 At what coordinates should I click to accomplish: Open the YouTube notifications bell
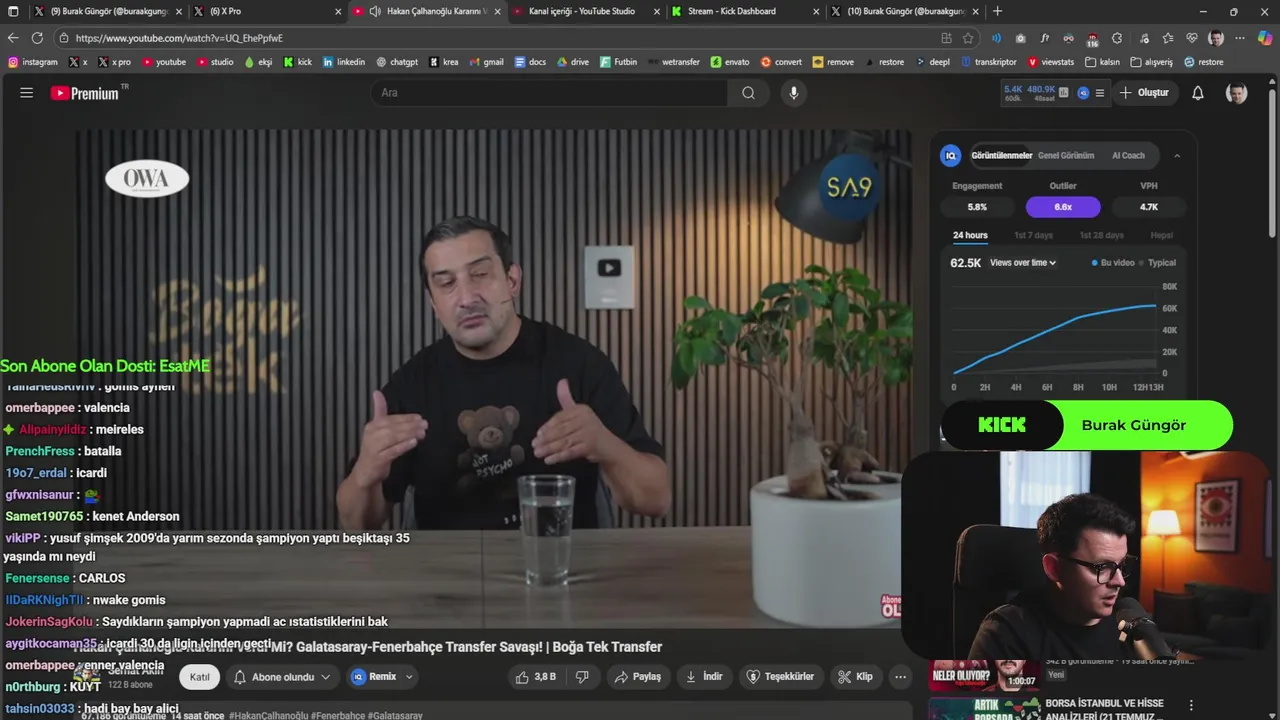[1198, 93]
